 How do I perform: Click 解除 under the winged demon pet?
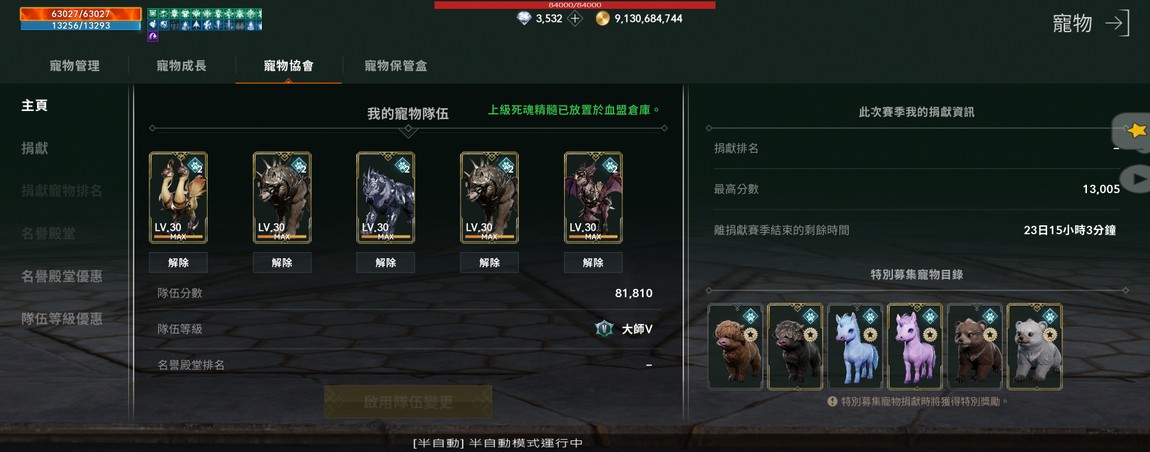(593, 263)
